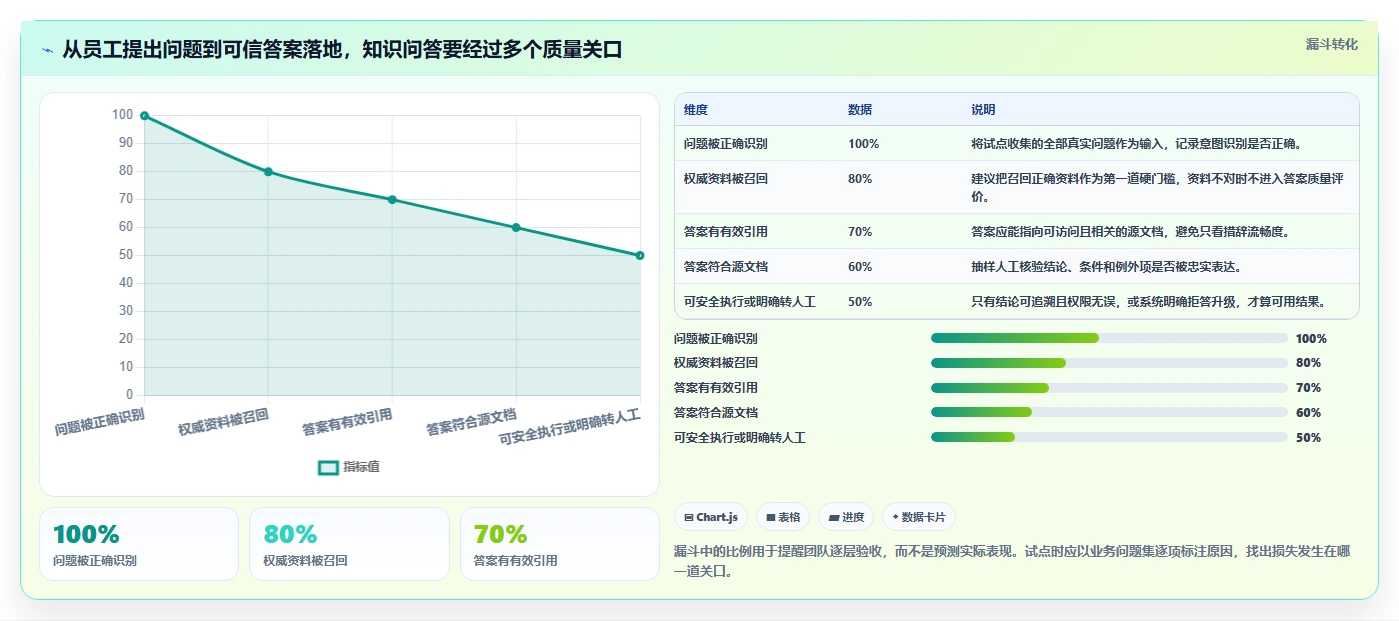Click the 维度 column header
1399x621 pixels.
tap(696, 109)
